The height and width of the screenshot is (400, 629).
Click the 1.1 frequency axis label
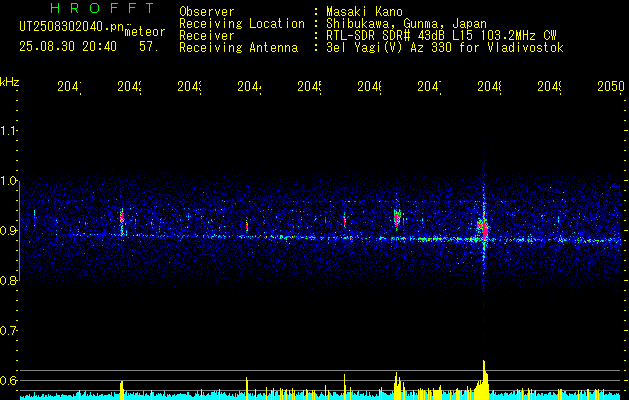8,130
